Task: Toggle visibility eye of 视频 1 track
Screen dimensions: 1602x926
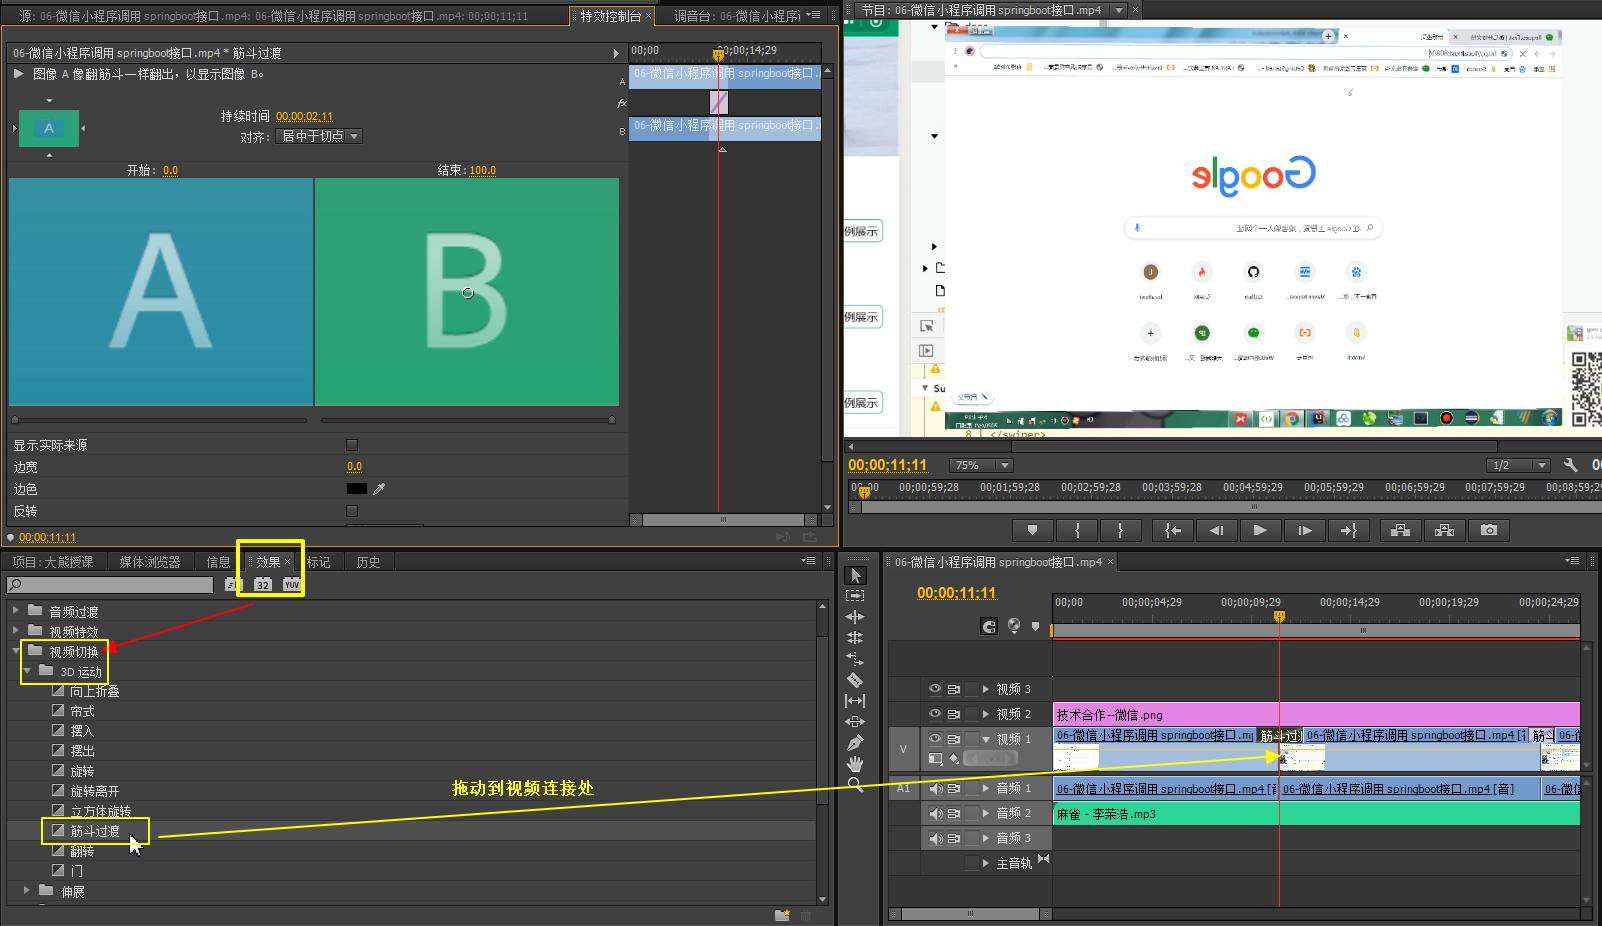Action: (935, 739)
